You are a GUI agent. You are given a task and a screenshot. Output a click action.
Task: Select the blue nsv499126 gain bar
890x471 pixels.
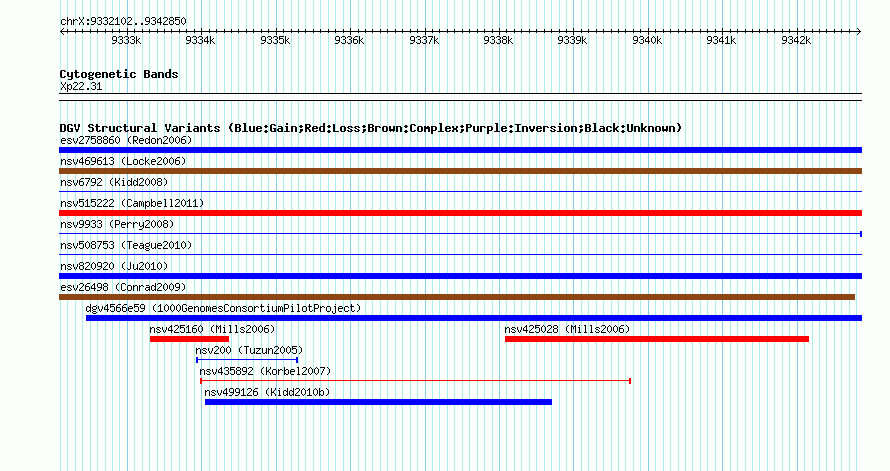click(378, 402)
